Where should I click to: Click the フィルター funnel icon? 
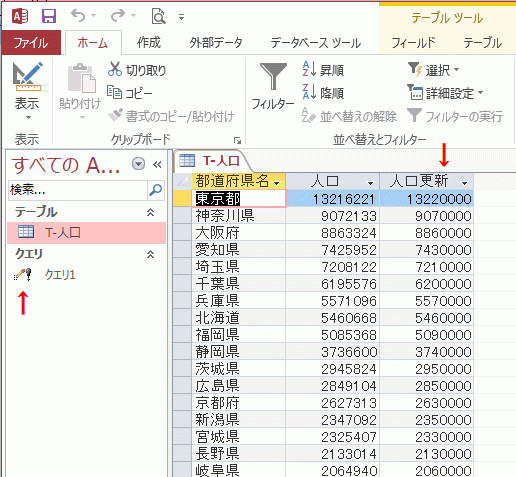[273, 77]
